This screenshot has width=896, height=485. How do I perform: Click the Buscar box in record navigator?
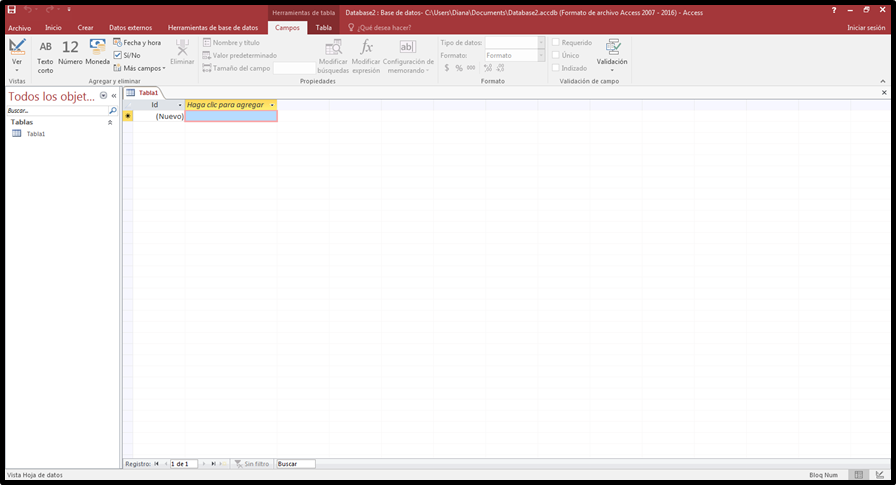[x=295, y=464]
